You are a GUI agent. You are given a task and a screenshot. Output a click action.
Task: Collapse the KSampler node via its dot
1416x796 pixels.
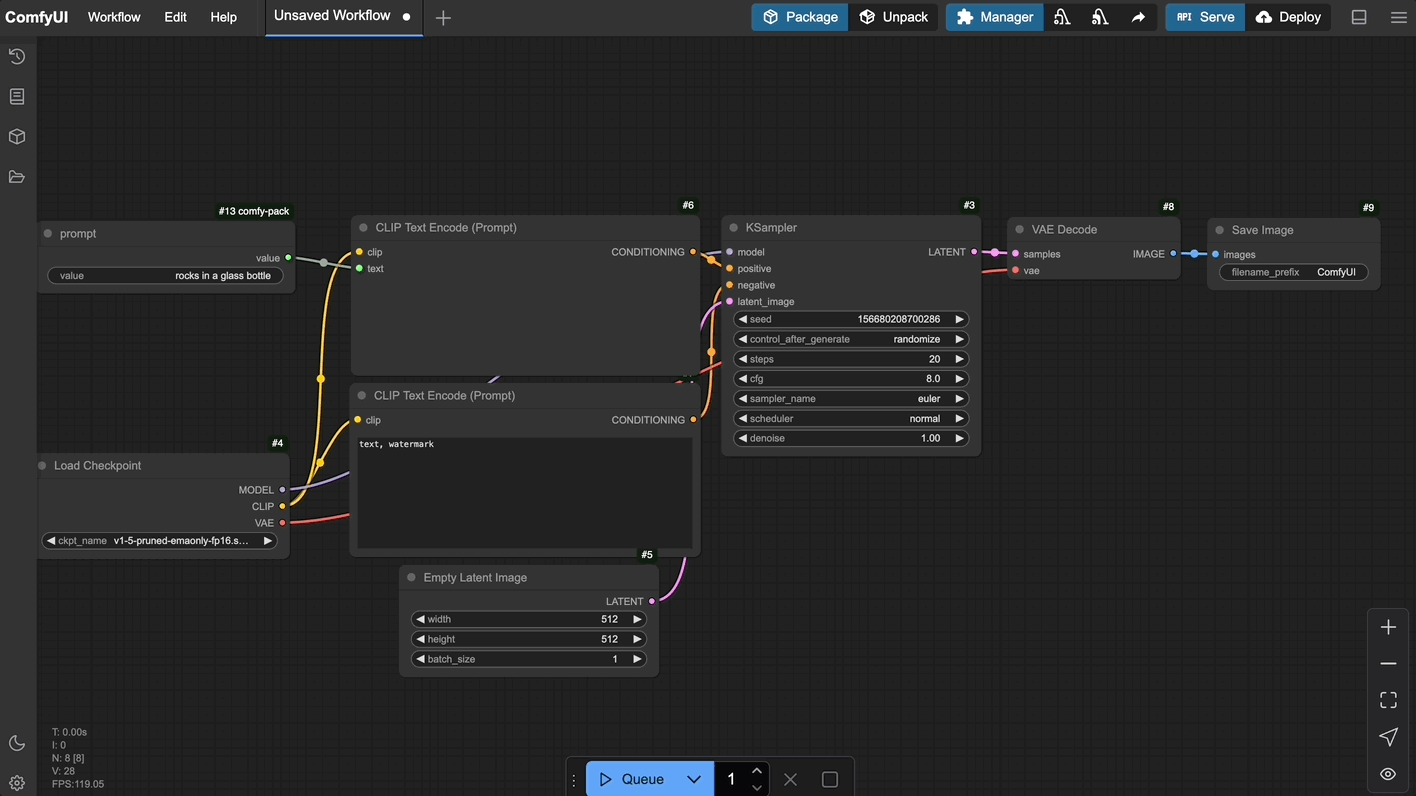(733, 228)
